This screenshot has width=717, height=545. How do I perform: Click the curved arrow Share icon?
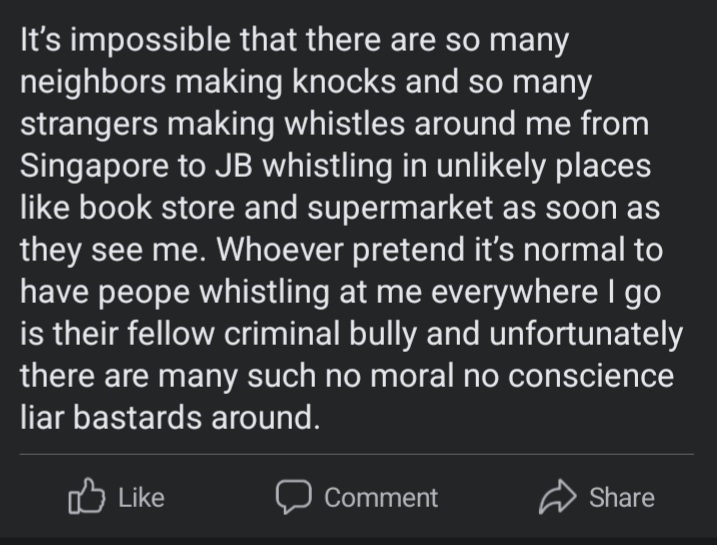pyautogui.click(x=557, y=497)
